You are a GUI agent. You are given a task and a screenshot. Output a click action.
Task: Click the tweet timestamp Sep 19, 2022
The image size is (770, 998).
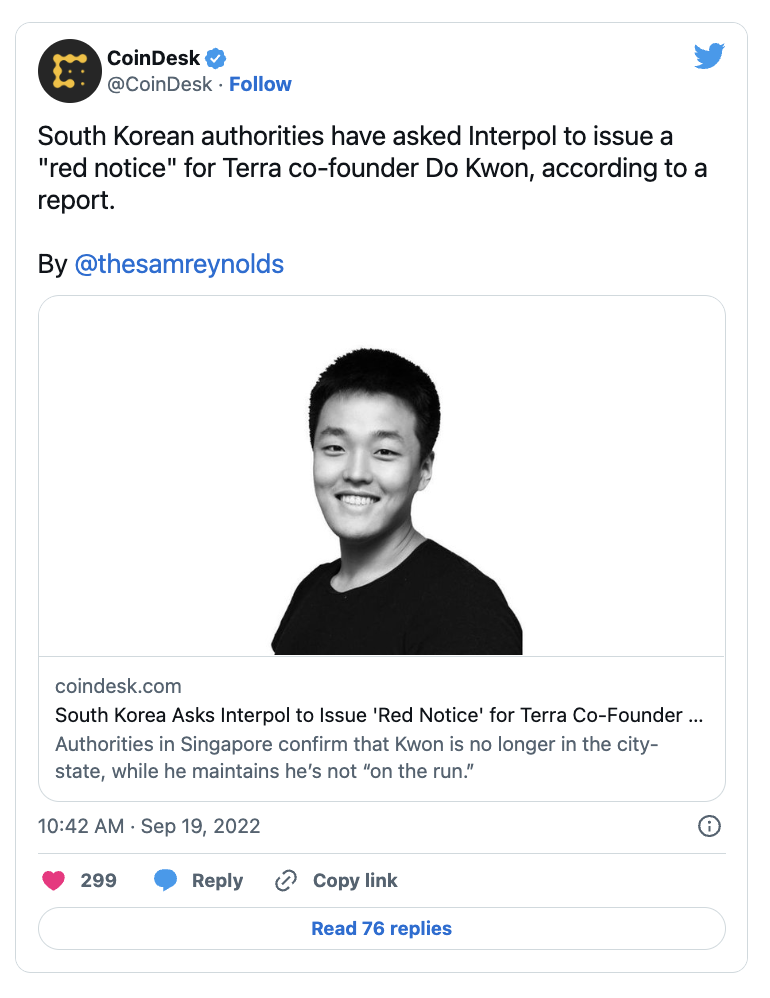149,826
